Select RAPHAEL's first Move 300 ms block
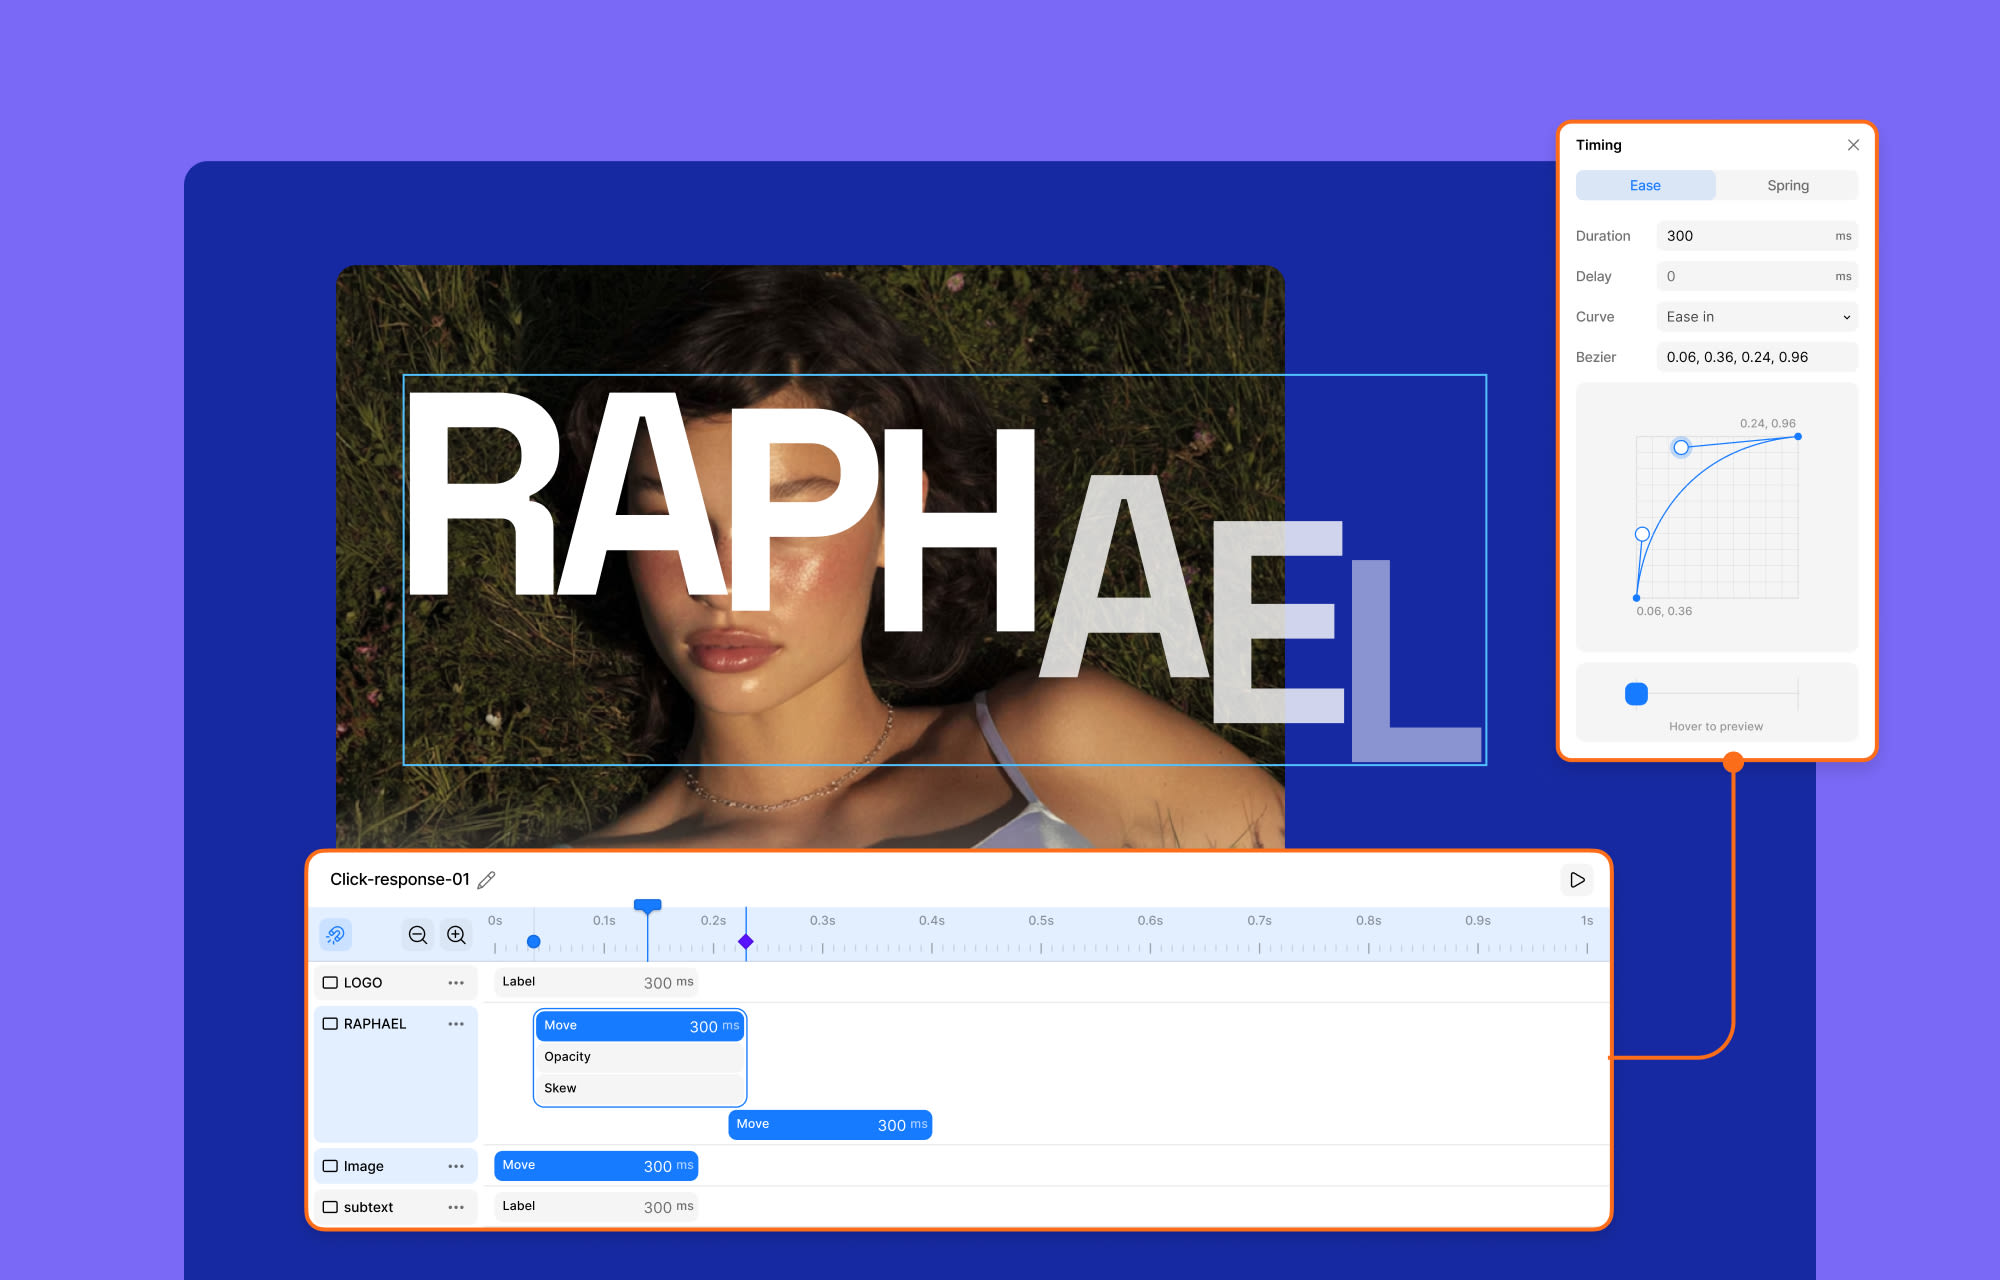Screen dimensions: 2000x1280 click(640, 1026)
